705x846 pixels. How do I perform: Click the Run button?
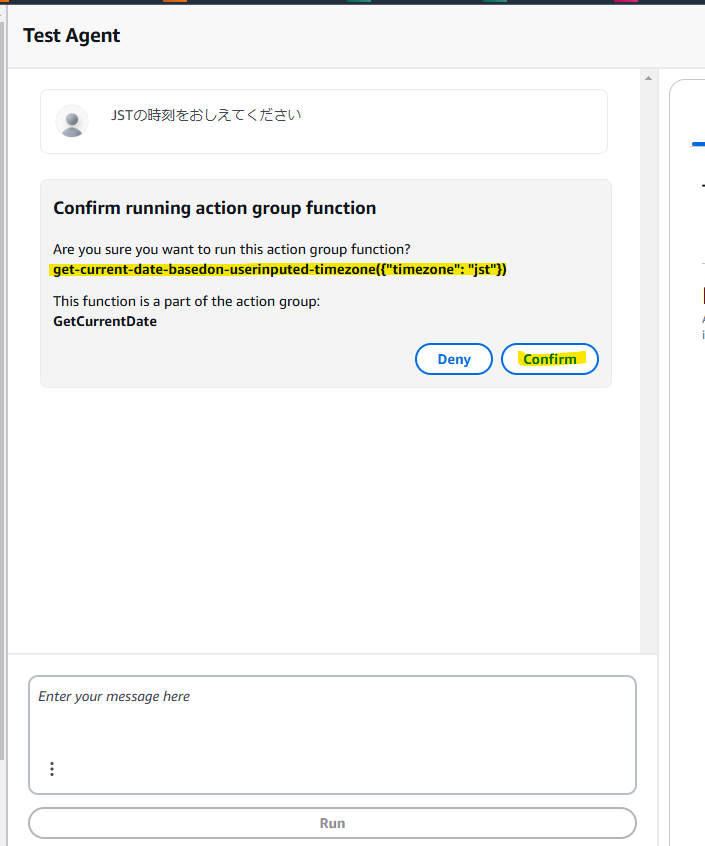click(332, 823)
